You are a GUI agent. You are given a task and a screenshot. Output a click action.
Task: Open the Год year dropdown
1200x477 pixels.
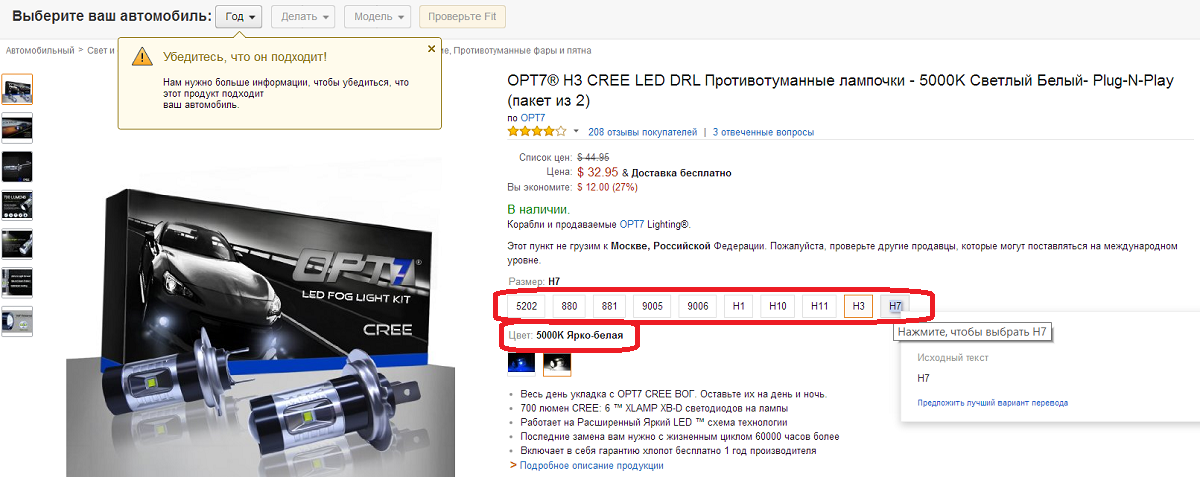coord(241,17)
